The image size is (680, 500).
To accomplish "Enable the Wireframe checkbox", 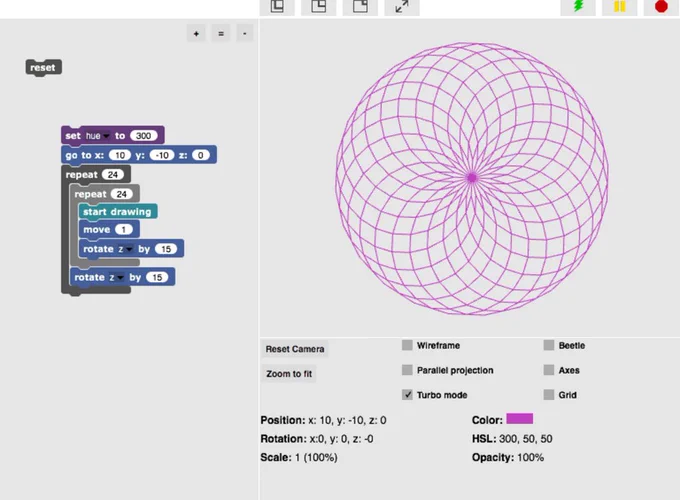I will point(407,345).
